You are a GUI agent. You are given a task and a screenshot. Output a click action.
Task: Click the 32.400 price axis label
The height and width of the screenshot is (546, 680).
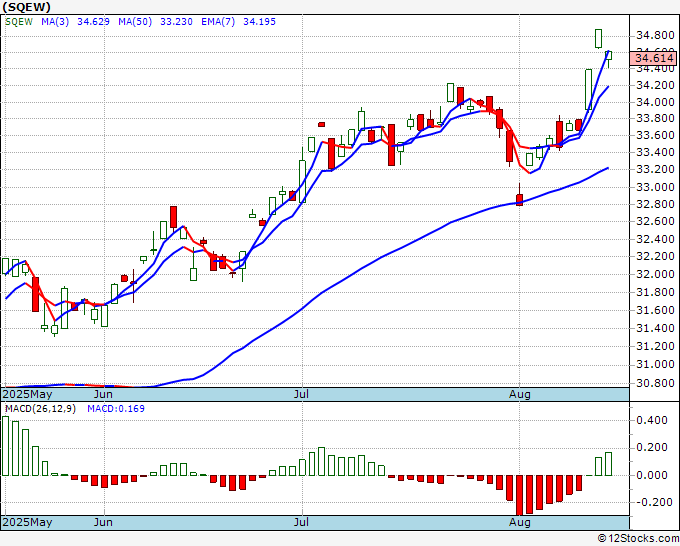click(x=655, y=239)
